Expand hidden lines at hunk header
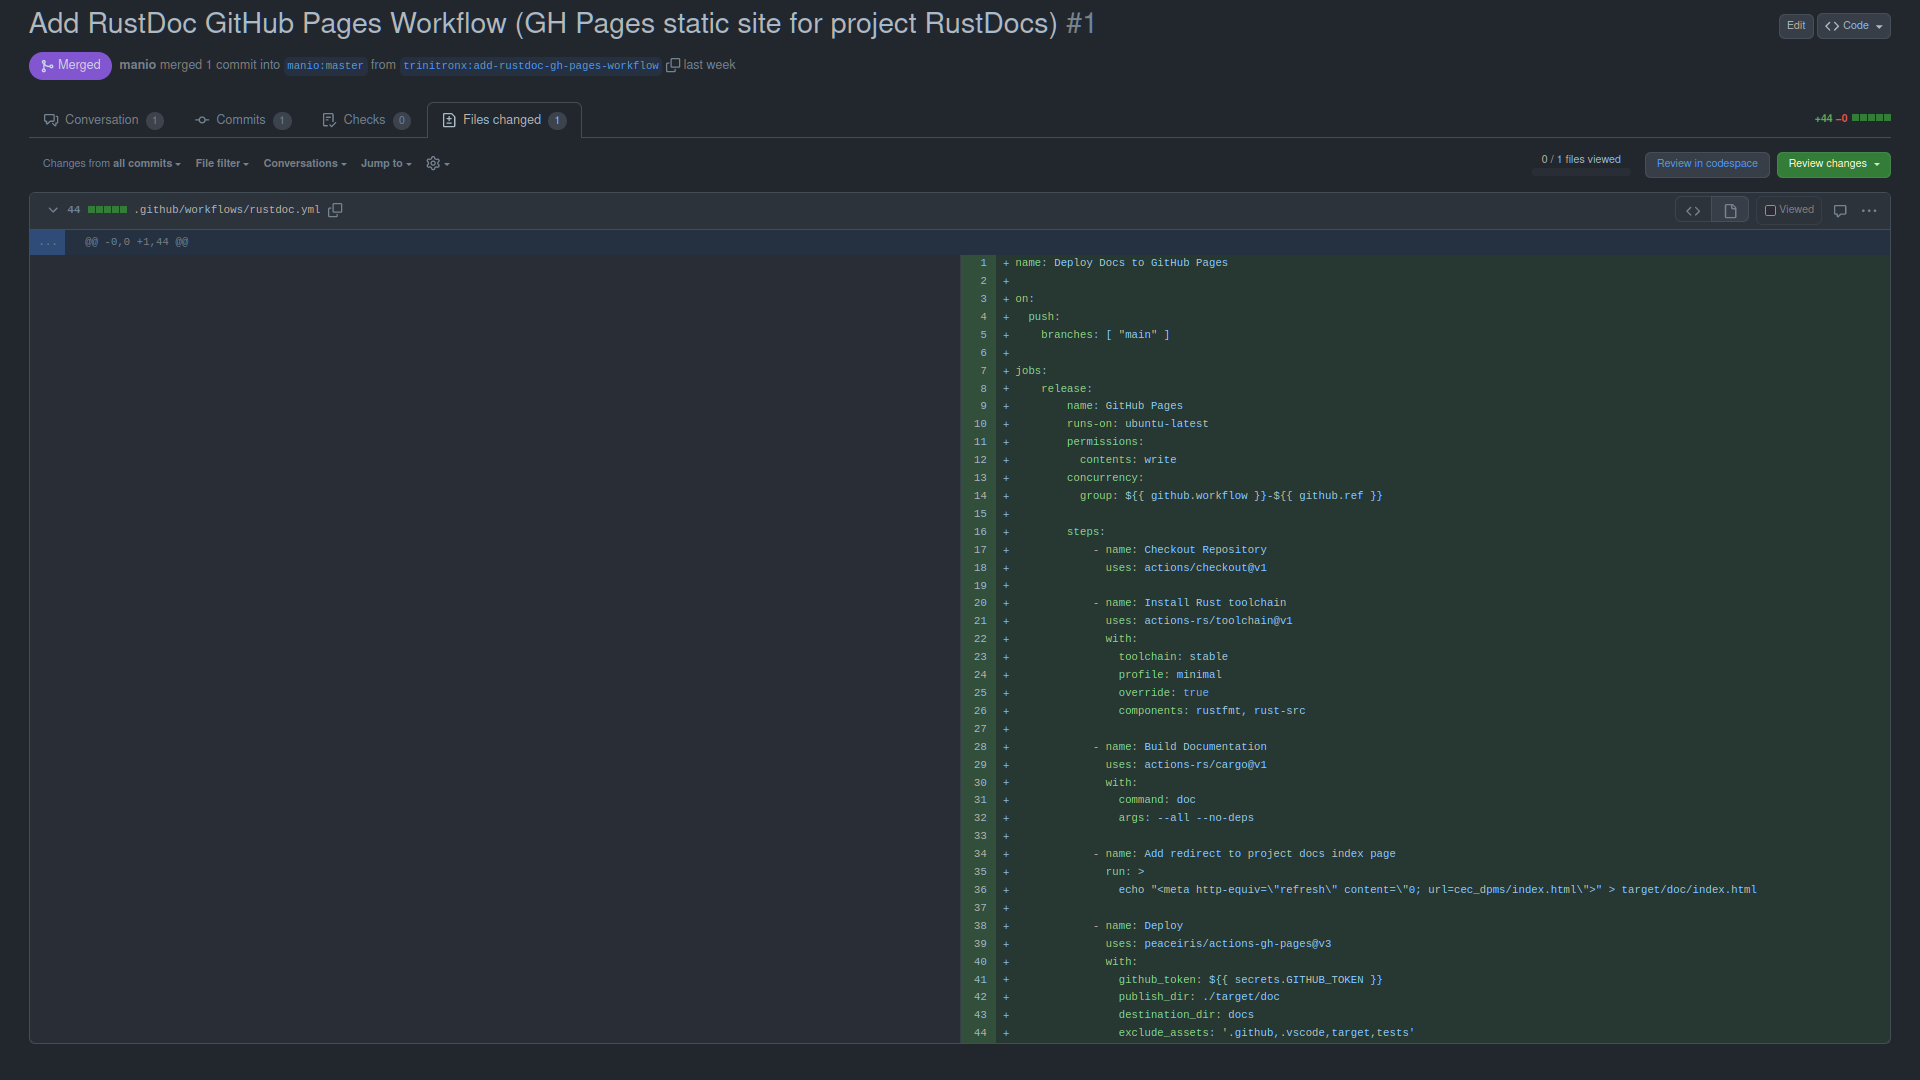The height and width of the screenshot is (1080, 1920). [47, 242]
